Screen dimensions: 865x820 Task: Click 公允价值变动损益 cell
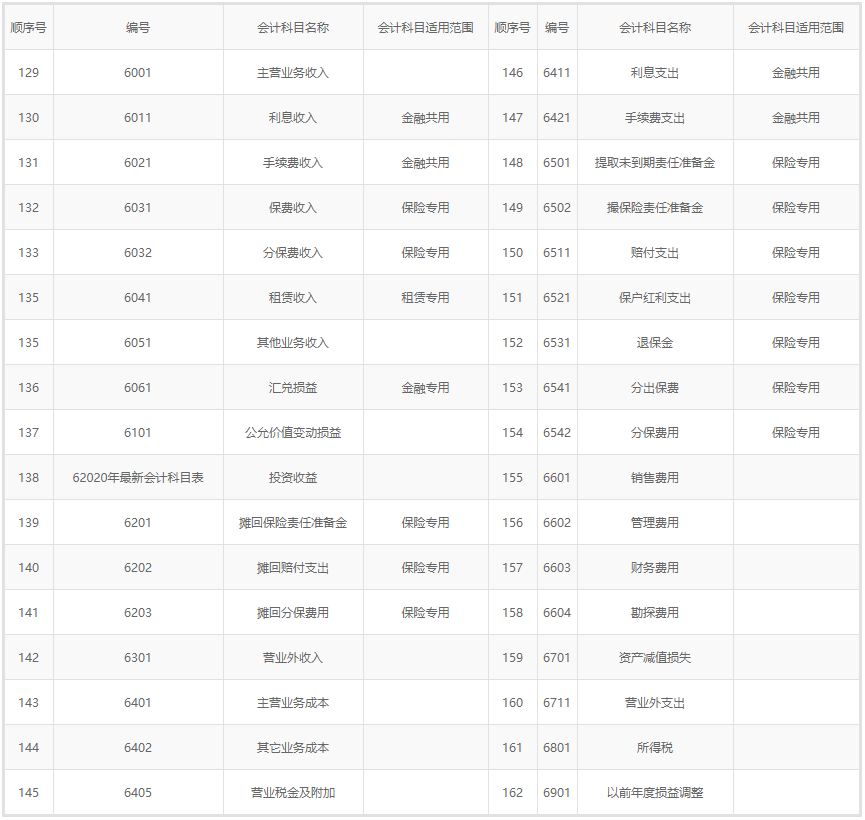point(293,433)
